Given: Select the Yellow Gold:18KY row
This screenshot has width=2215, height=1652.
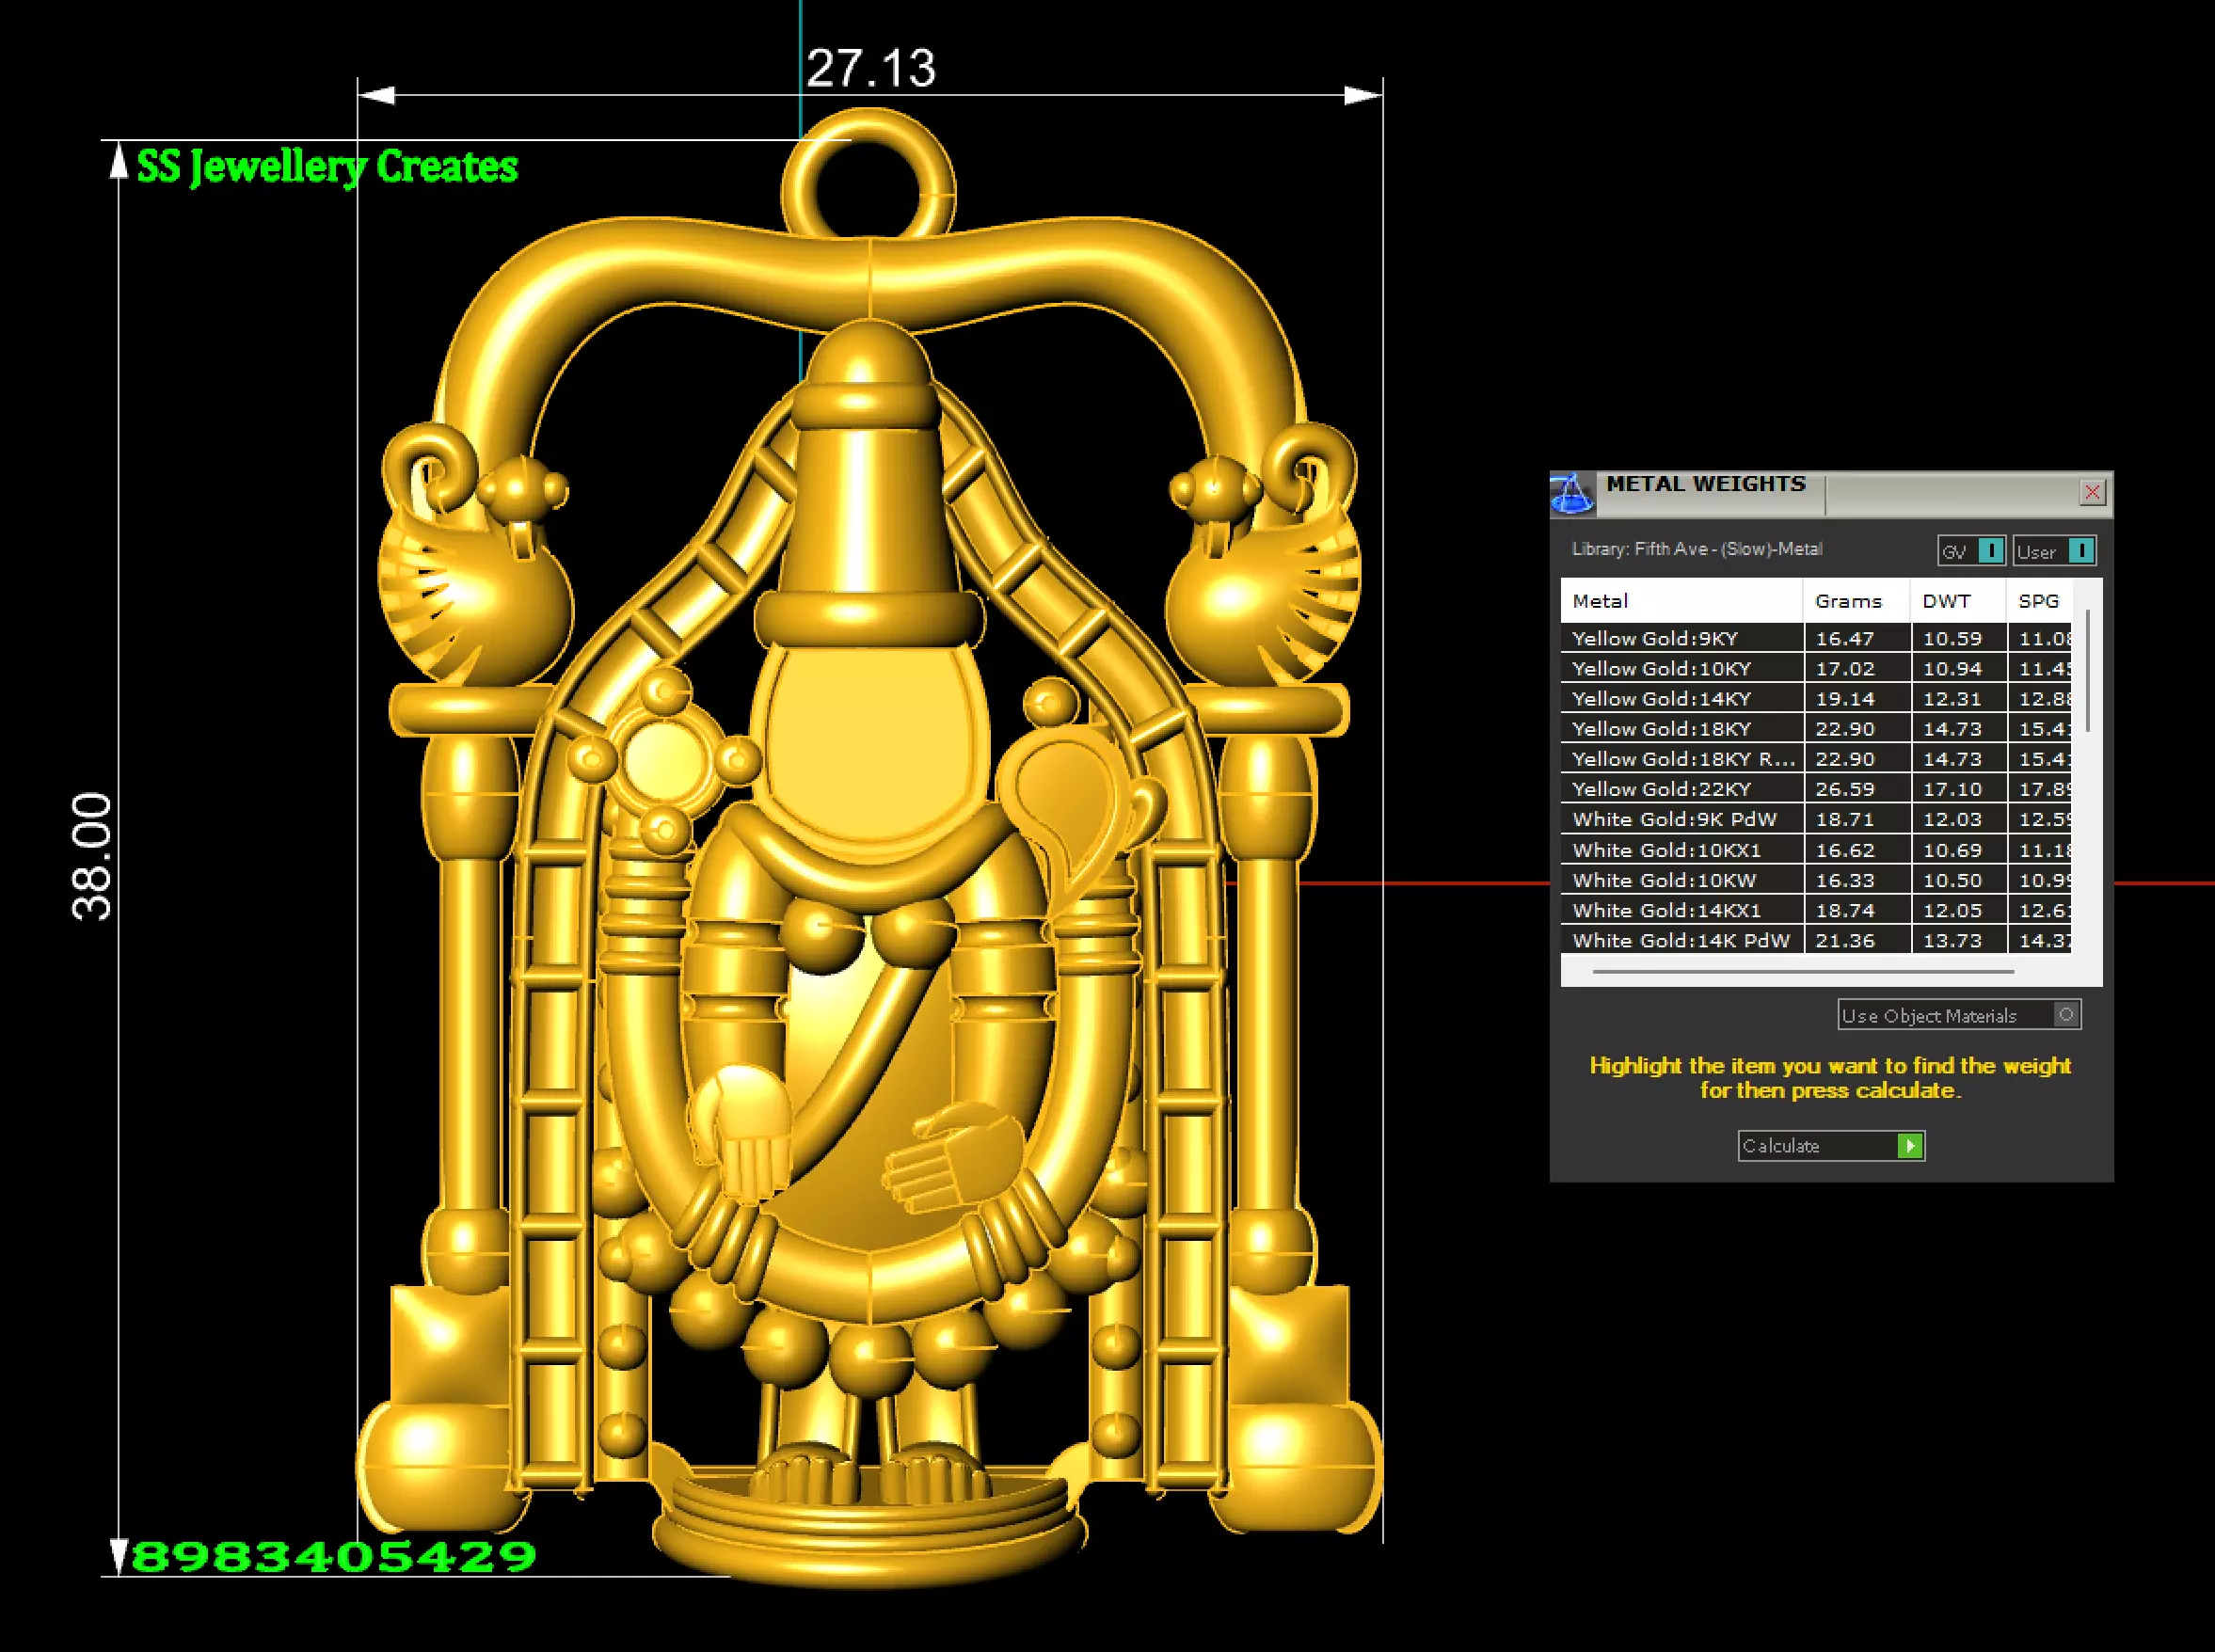Looking at the screenshot, I should click(1816, 729).
